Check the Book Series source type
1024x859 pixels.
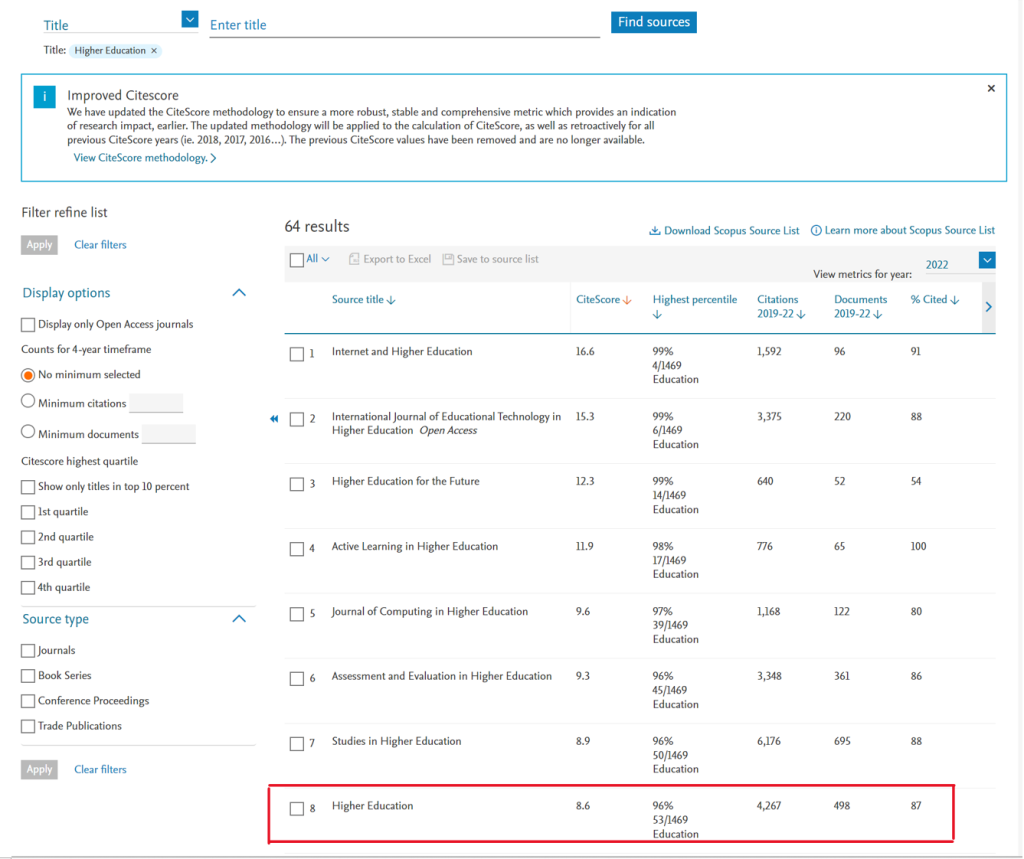pyautogui.click(x=28, y=675)
